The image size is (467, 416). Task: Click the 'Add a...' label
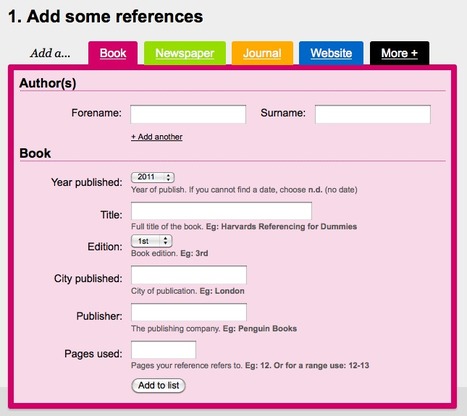click(50, 53)
